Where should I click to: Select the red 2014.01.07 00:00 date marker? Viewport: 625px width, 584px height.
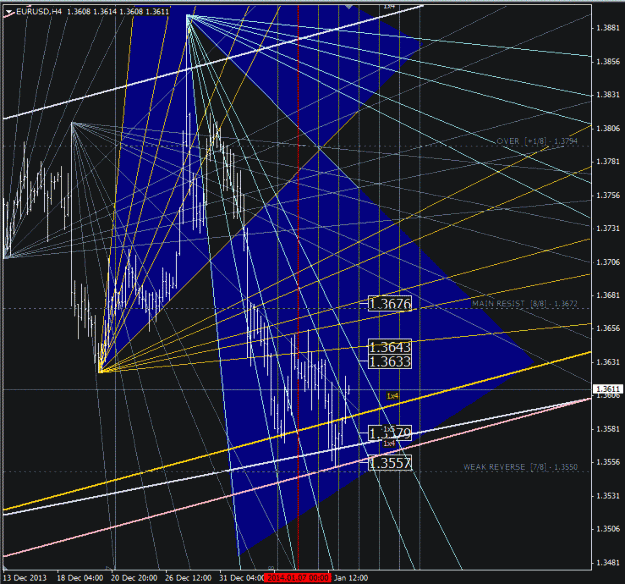[x=297, y=578]
